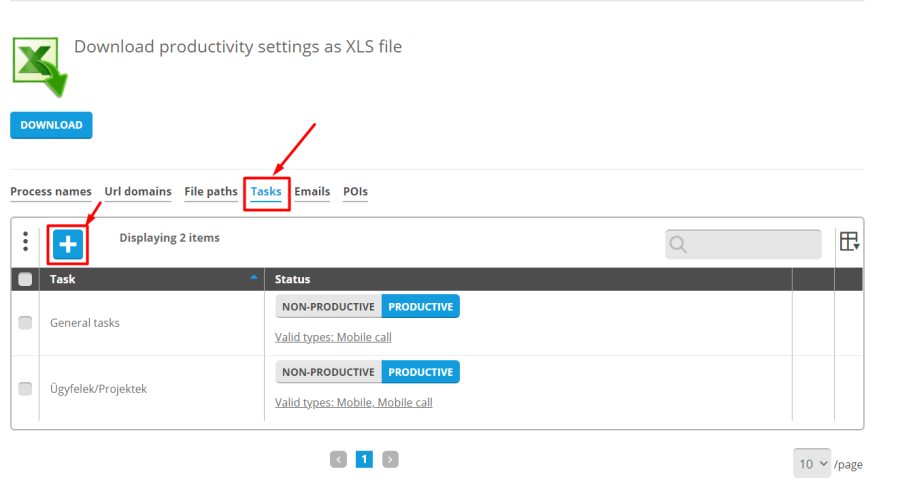This screenshot has width=900, height=493.
Task: Open Valid types: Mobile call link
Action: [333, 338]
